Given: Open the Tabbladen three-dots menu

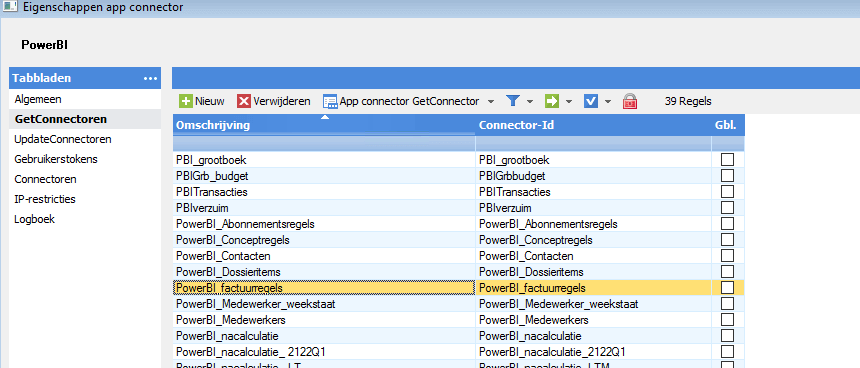Looking at the screenshot, I should click(150, 78).
